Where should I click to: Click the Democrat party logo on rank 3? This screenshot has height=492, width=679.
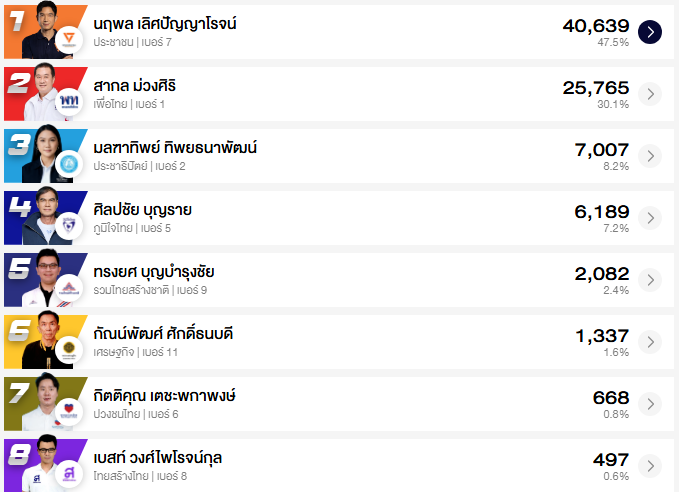69,164
